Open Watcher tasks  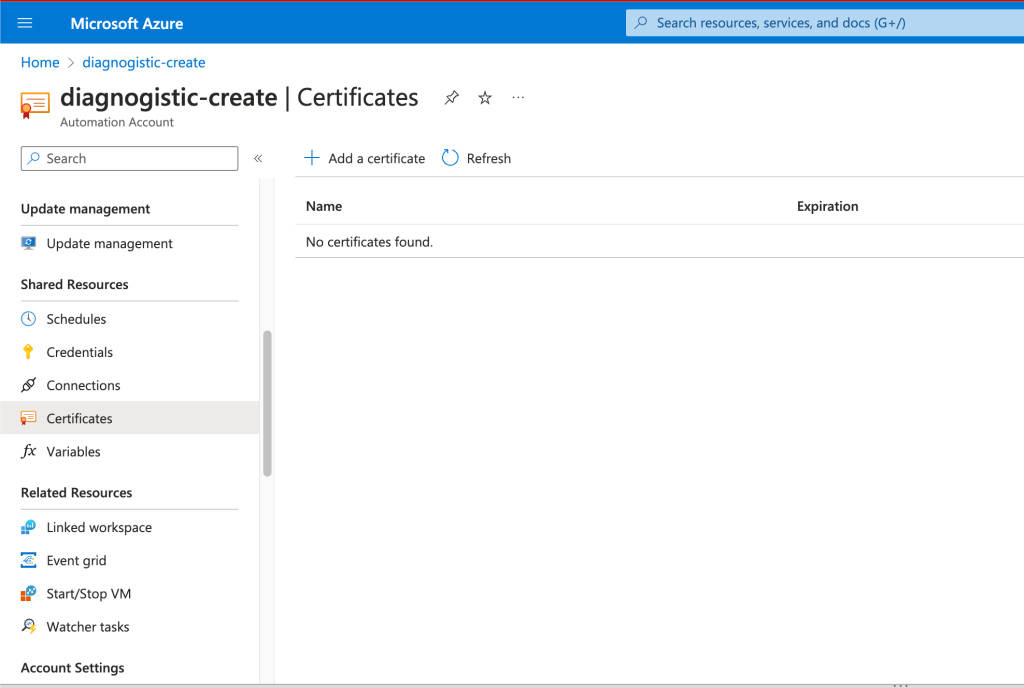[129, 627]
